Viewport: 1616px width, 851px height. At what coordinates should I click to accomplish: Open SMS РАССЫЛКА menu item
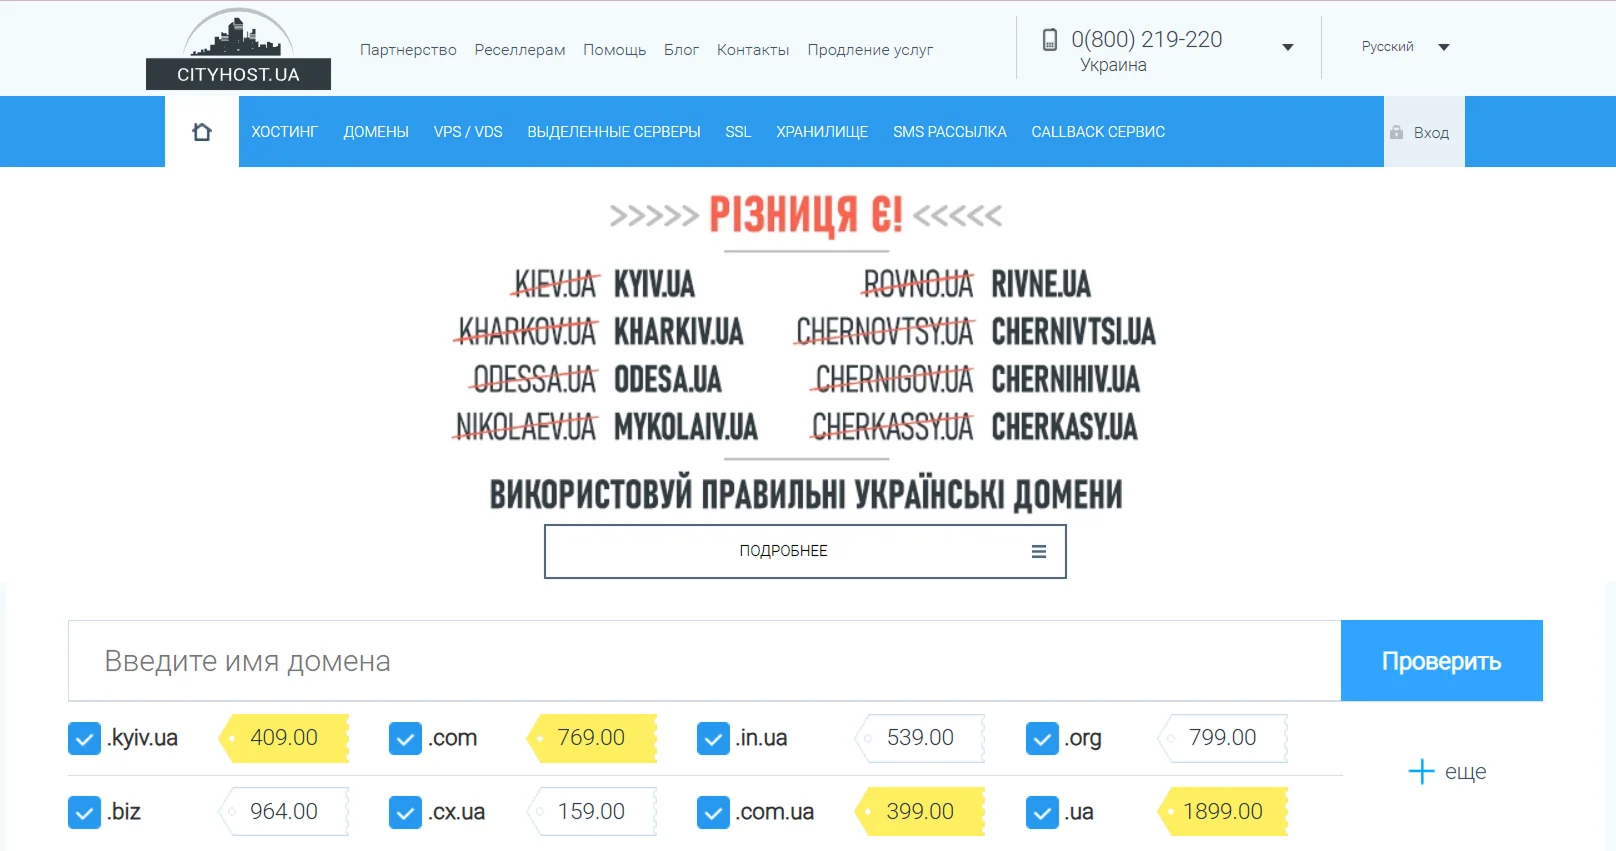point(950,132)
